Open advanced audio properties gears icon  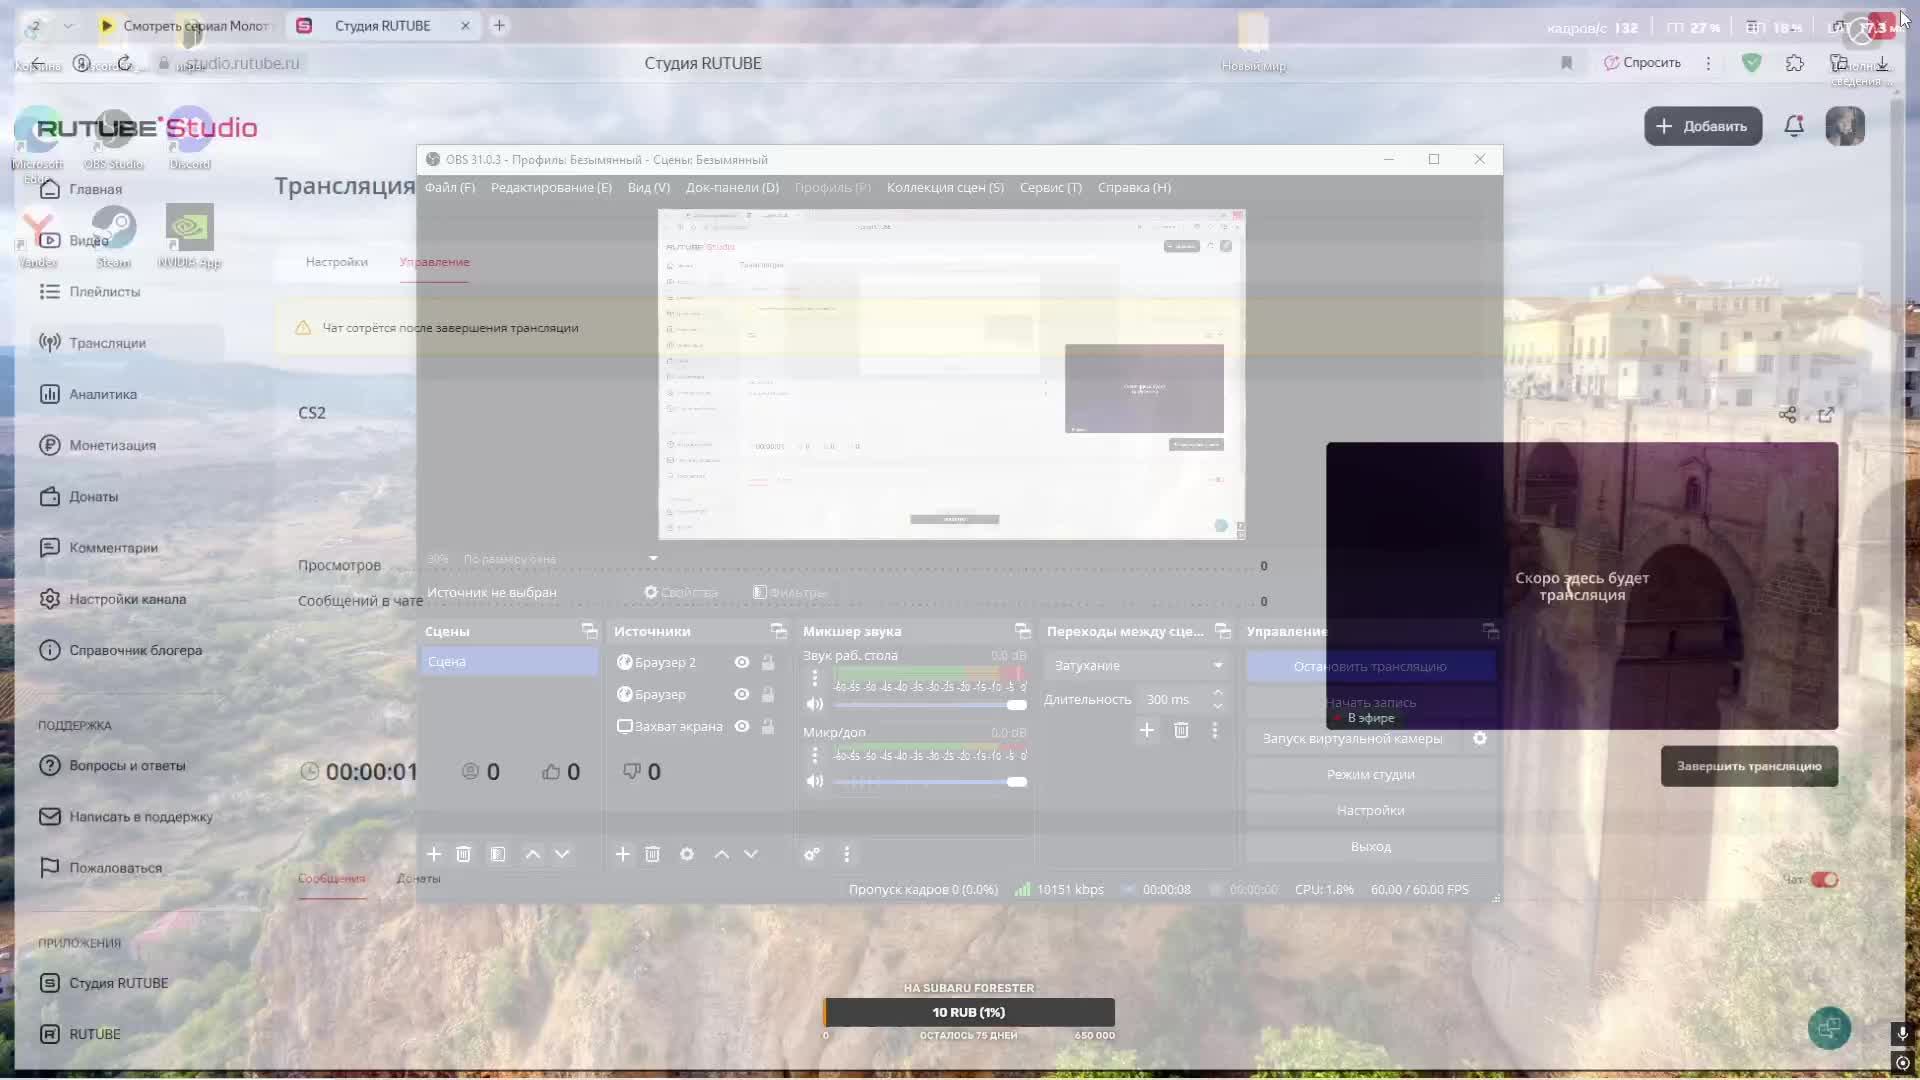pyautogui.click(x=812, y=854)
